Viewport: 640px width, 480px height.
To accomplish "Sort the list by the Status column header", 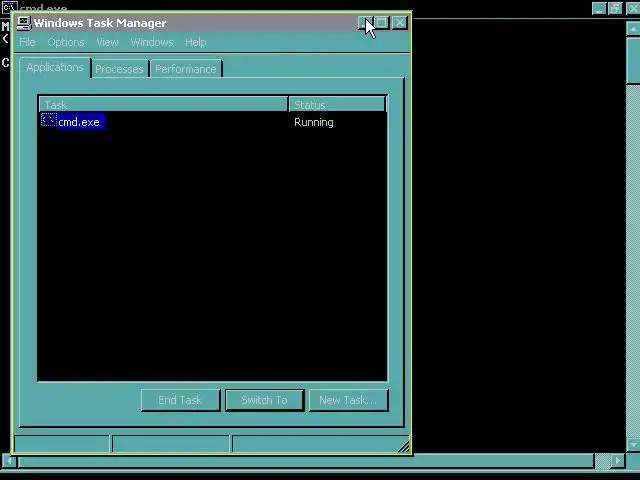I will pyautogui.click(x=337, y=104).
